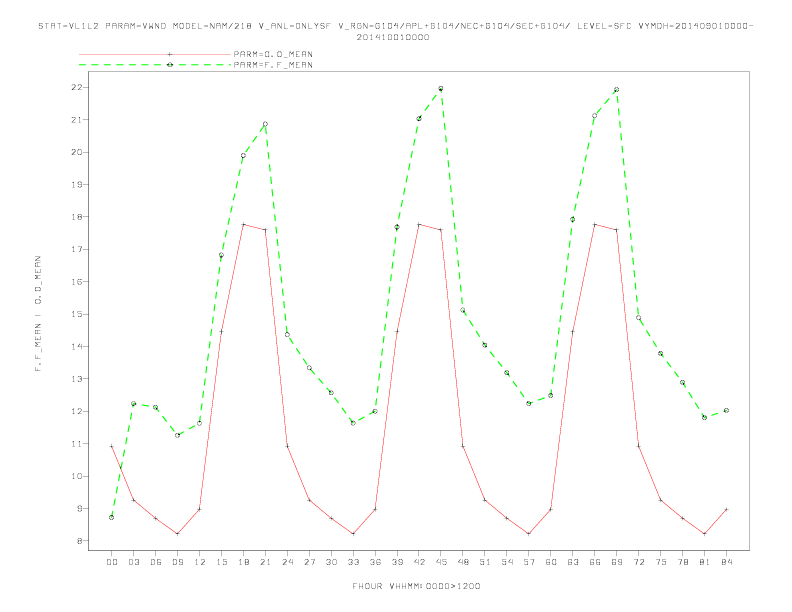Viewport: 792px width, 612px height.
Task: Click x-axis forecast hour label 60
Action: (551, 562)
